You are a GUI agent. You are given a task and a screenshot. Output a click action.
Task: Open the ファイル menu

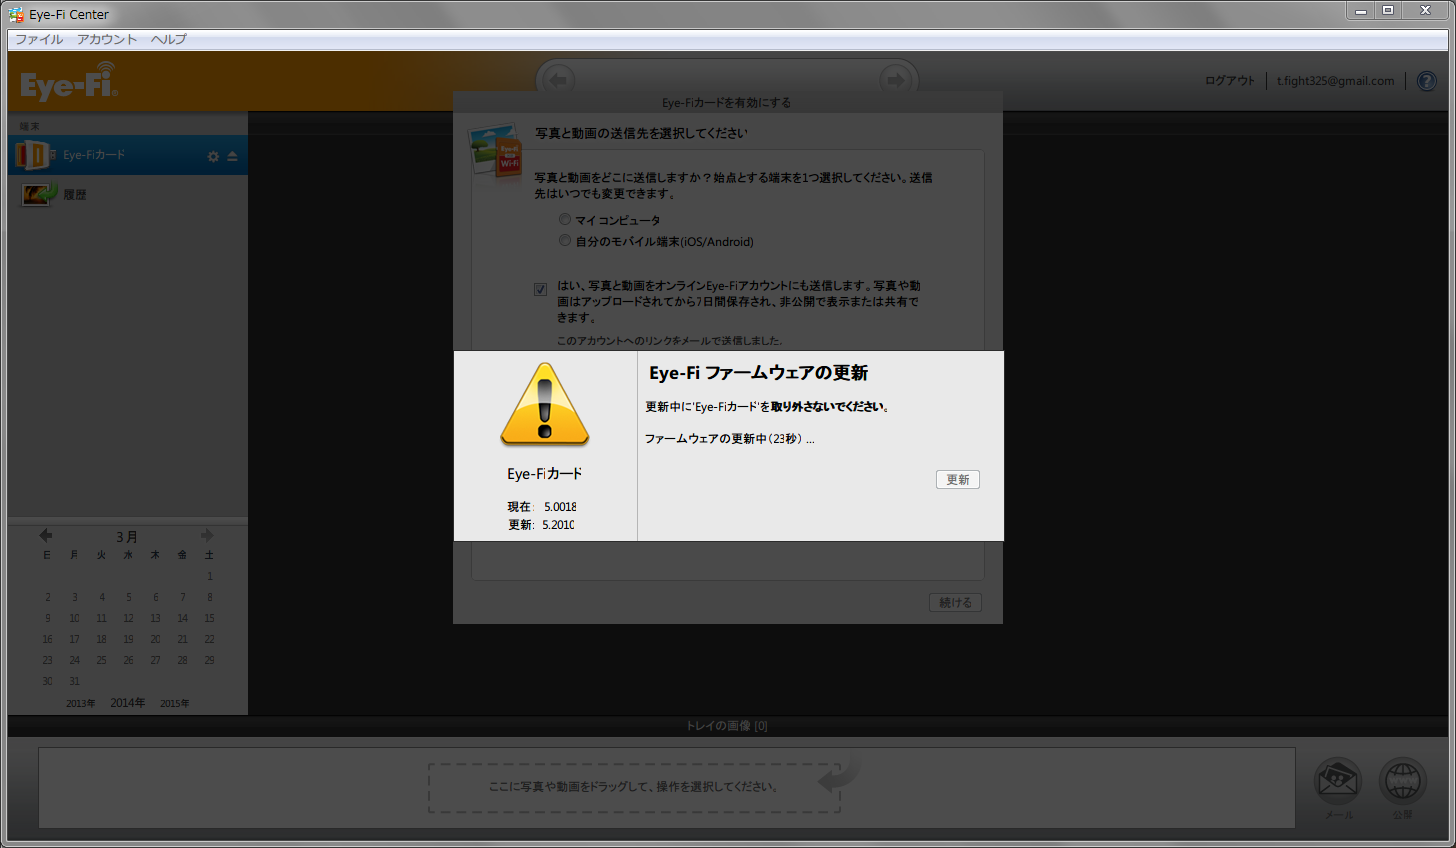tap(39, 39)
